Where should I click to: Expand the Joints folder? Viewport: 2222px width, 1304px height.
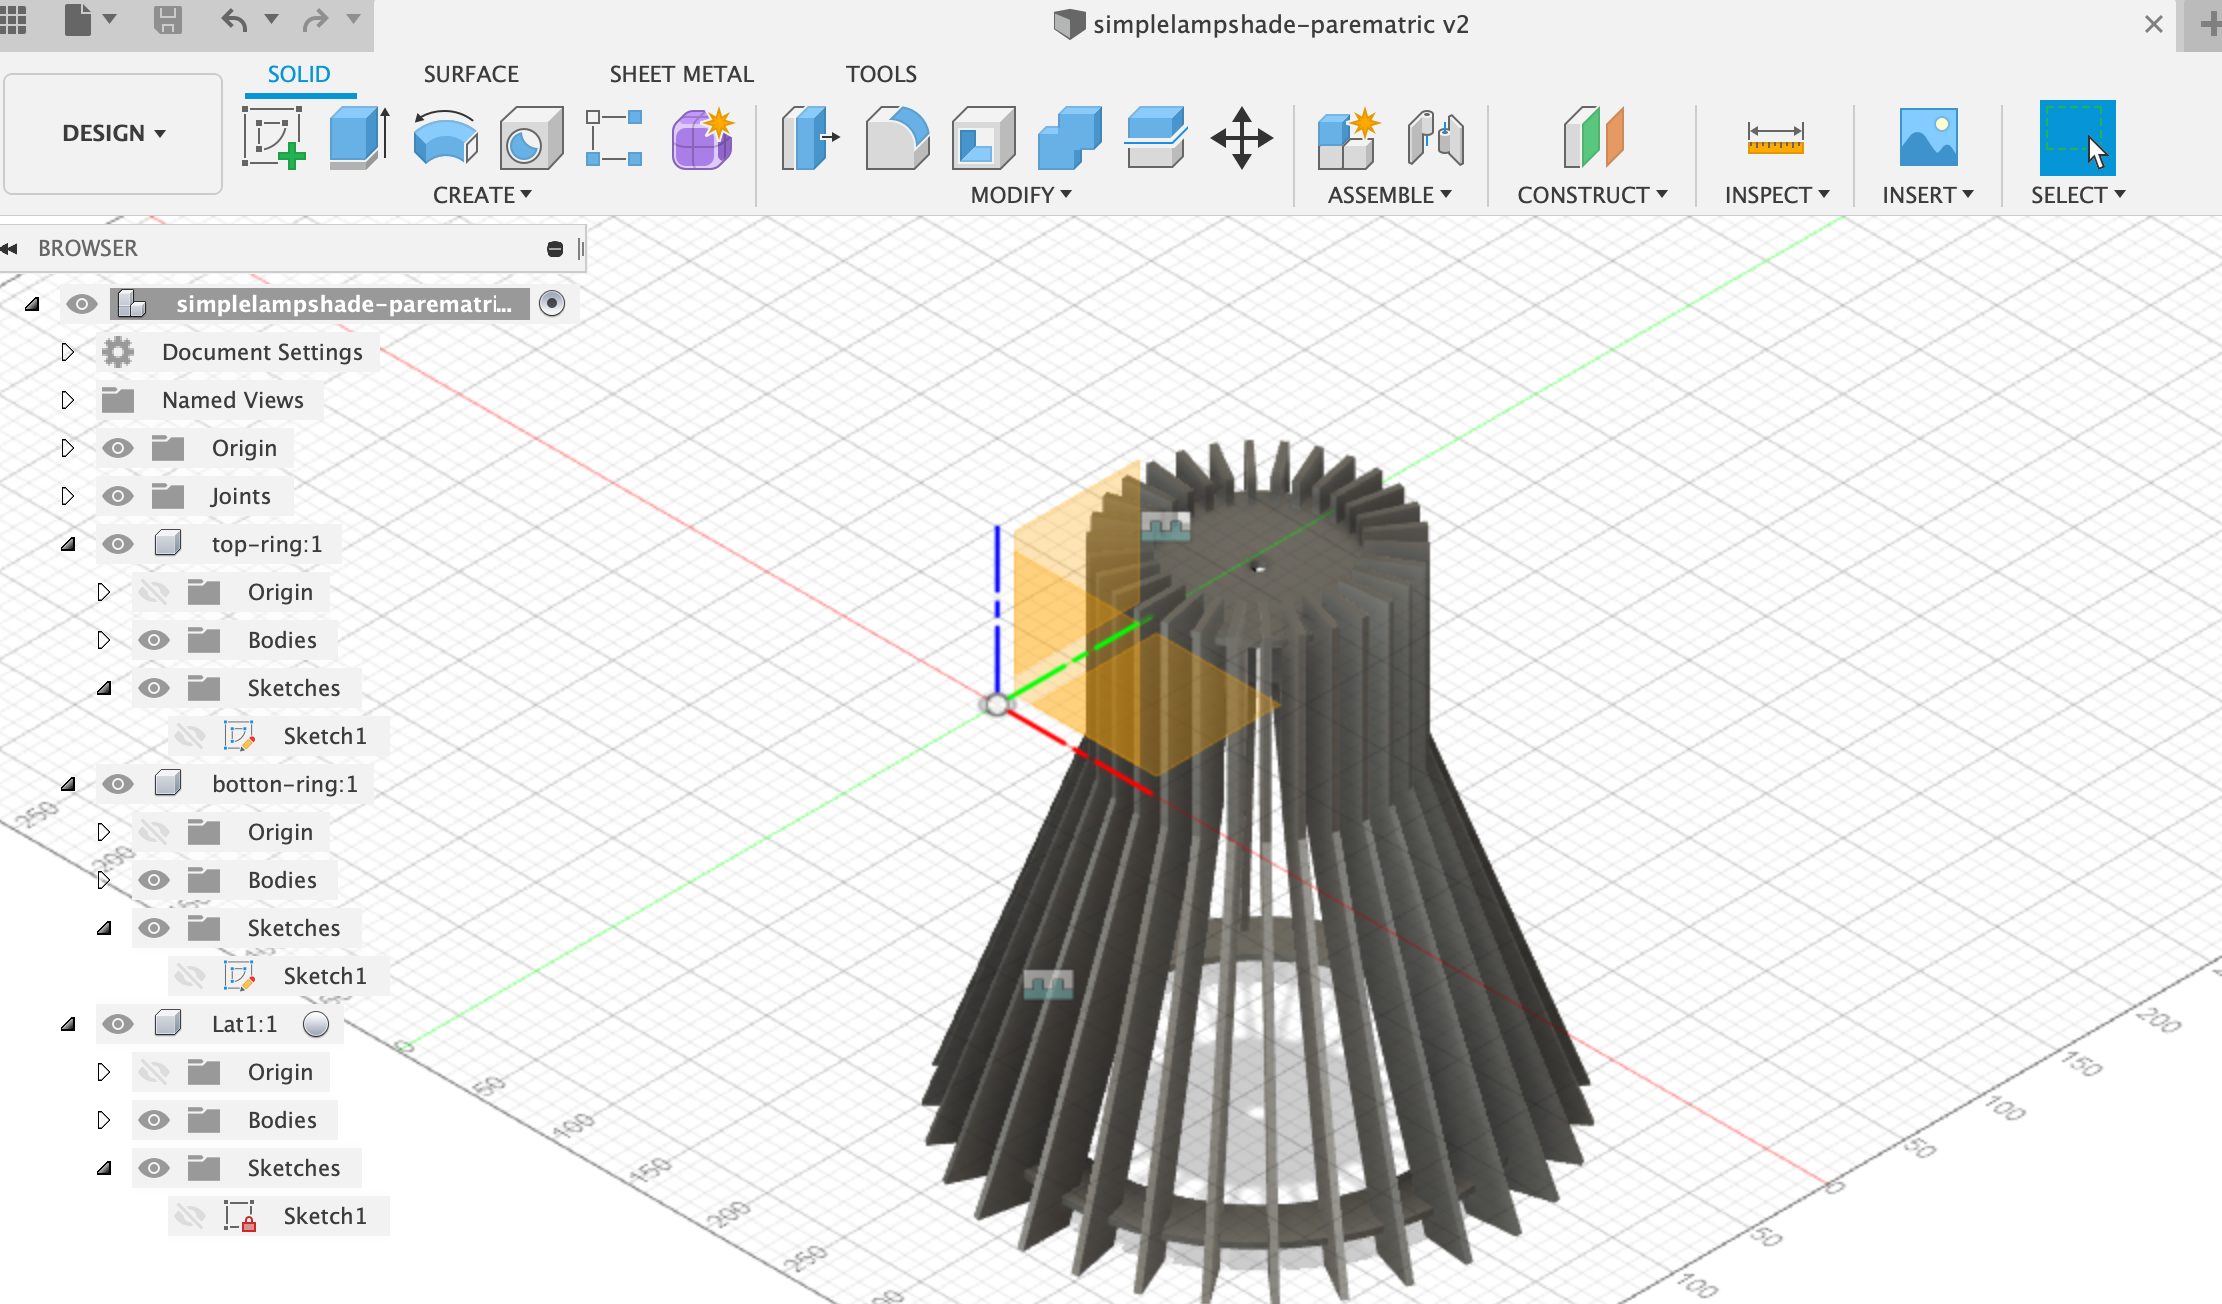coord(67,496)
